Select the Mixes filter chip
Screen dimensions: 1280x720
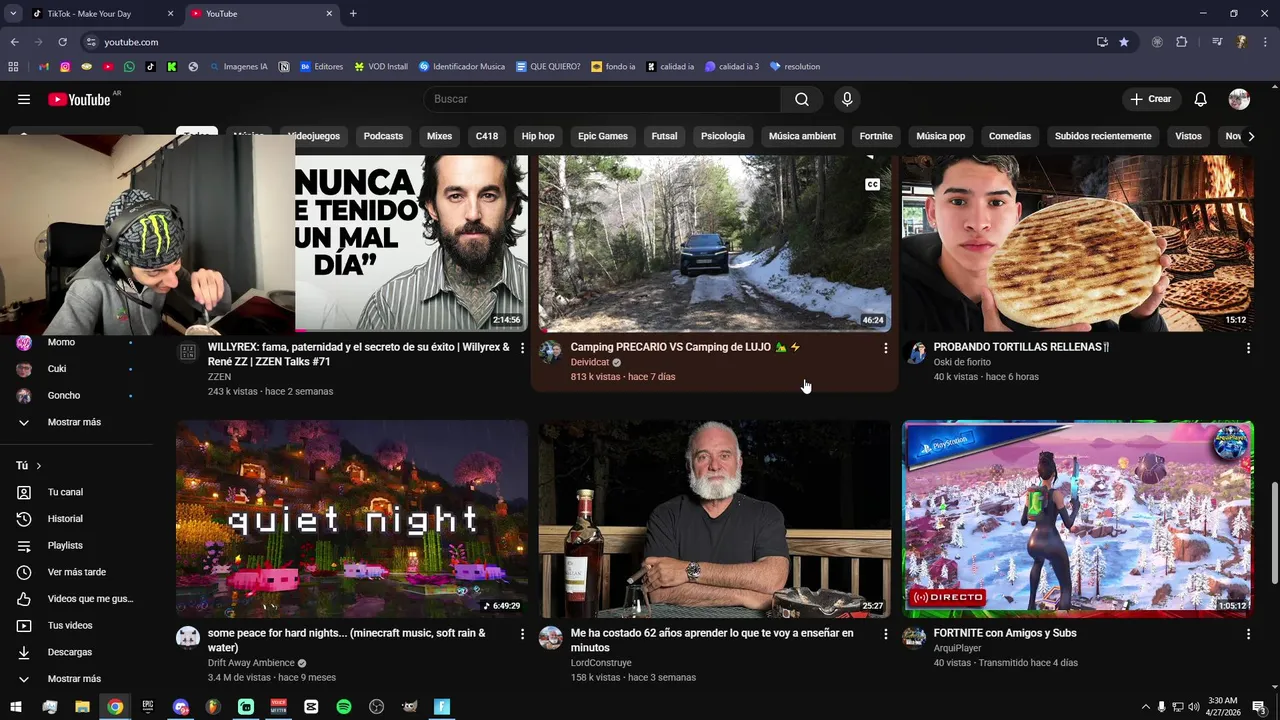coord(439,136)
